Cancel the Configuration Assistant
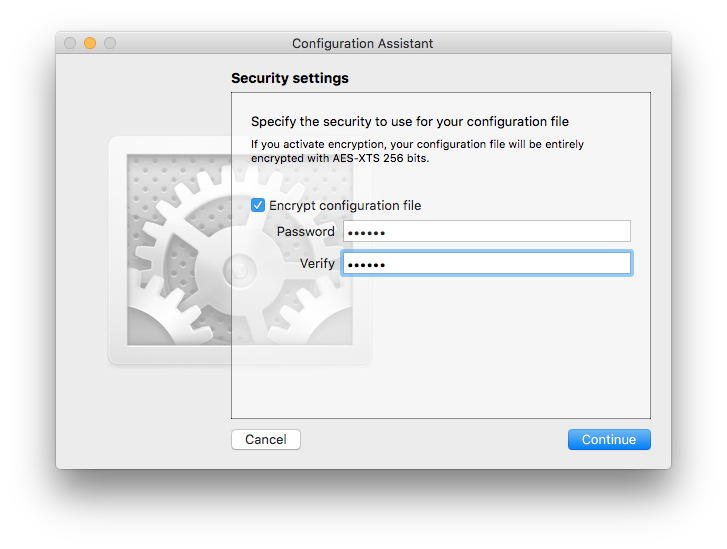The width and height of the screenshot is (727, 549). pyautogui.click(x=266, y=439)
